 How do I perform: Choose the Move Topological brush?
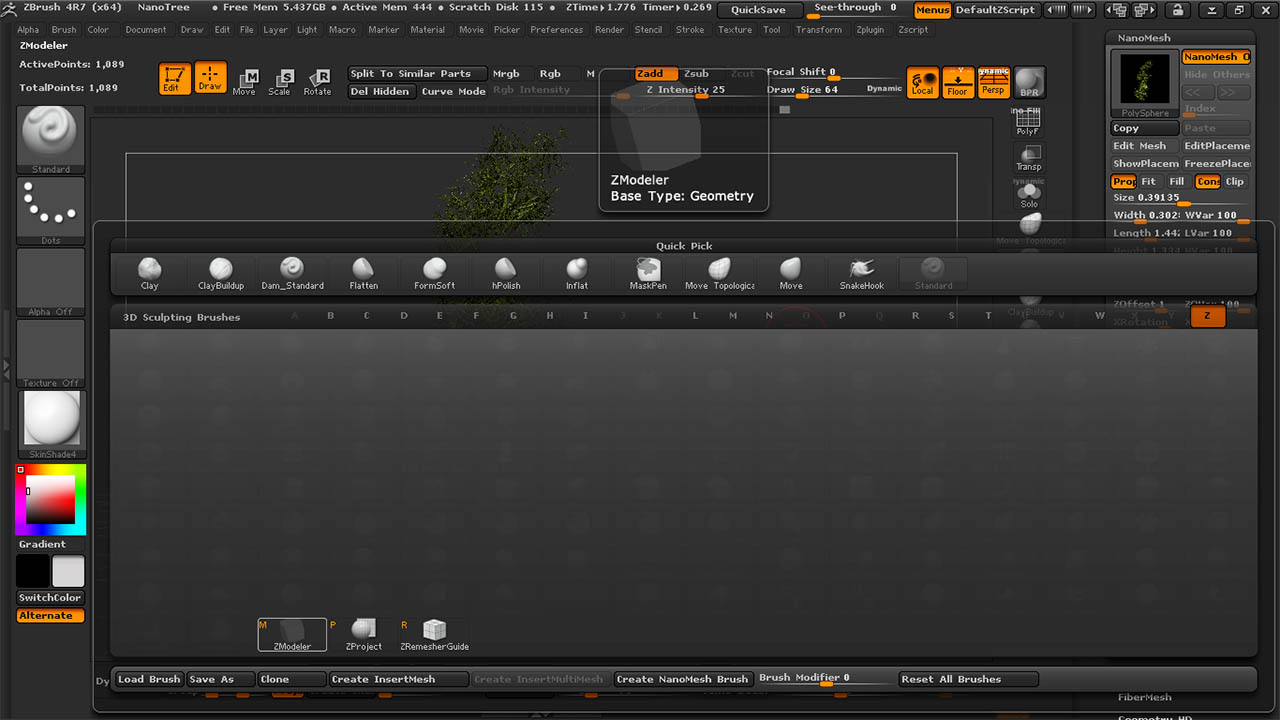tap(720, 273)
